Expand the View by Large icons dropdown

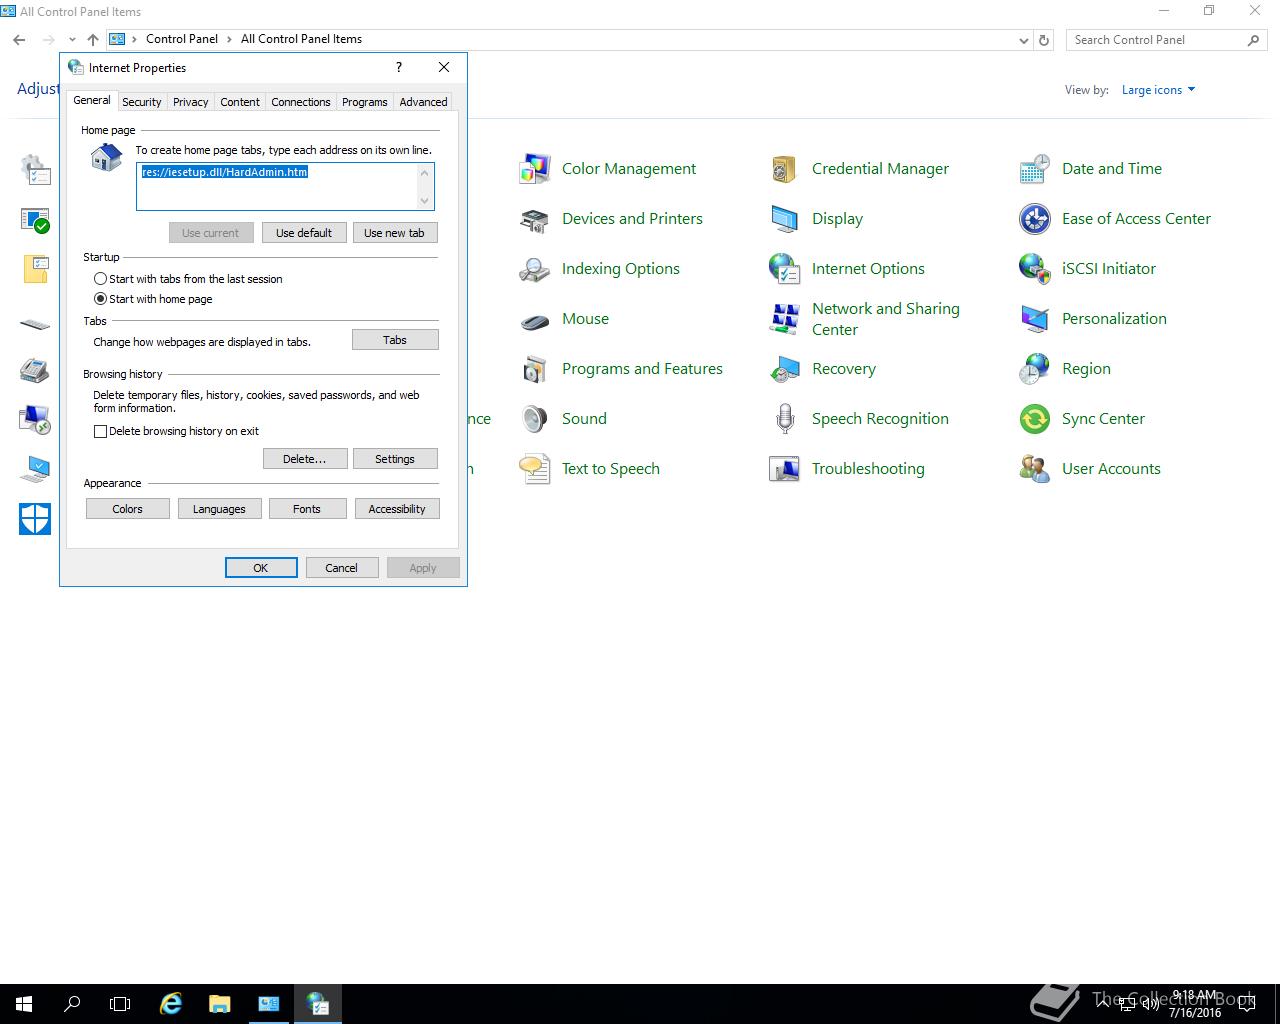[x=1158, y=90]
